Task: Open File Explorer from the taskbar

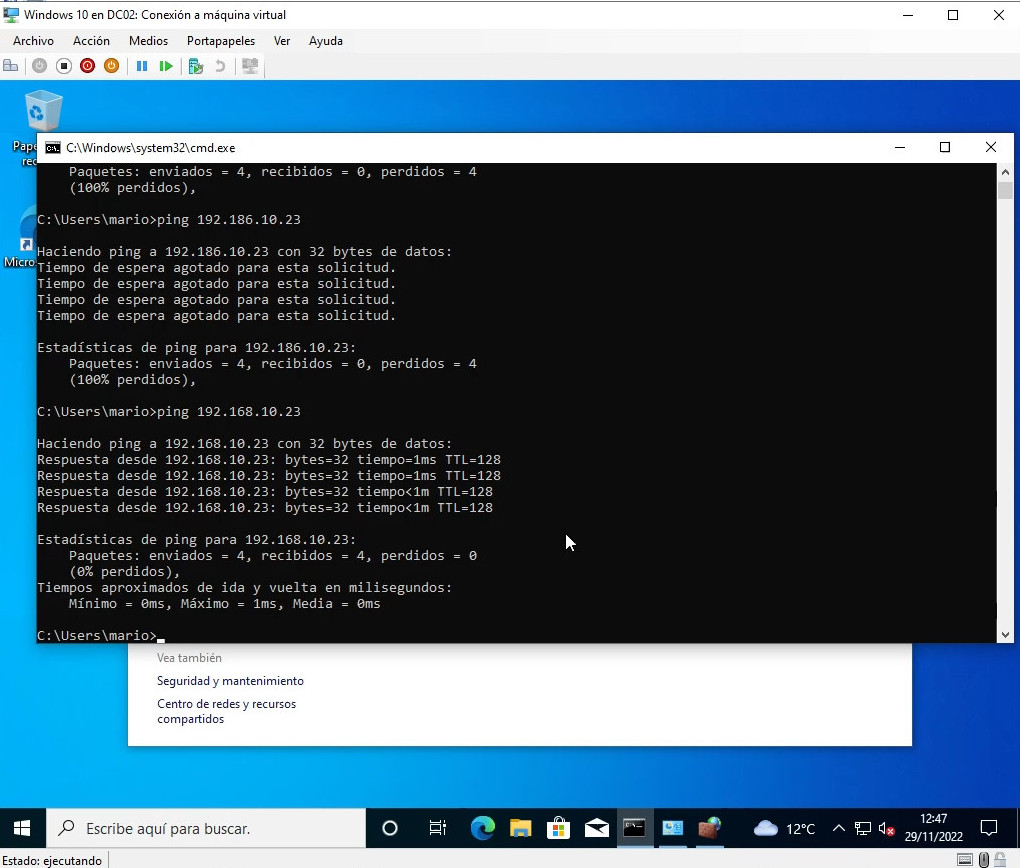Action: [x=520, y=828]
